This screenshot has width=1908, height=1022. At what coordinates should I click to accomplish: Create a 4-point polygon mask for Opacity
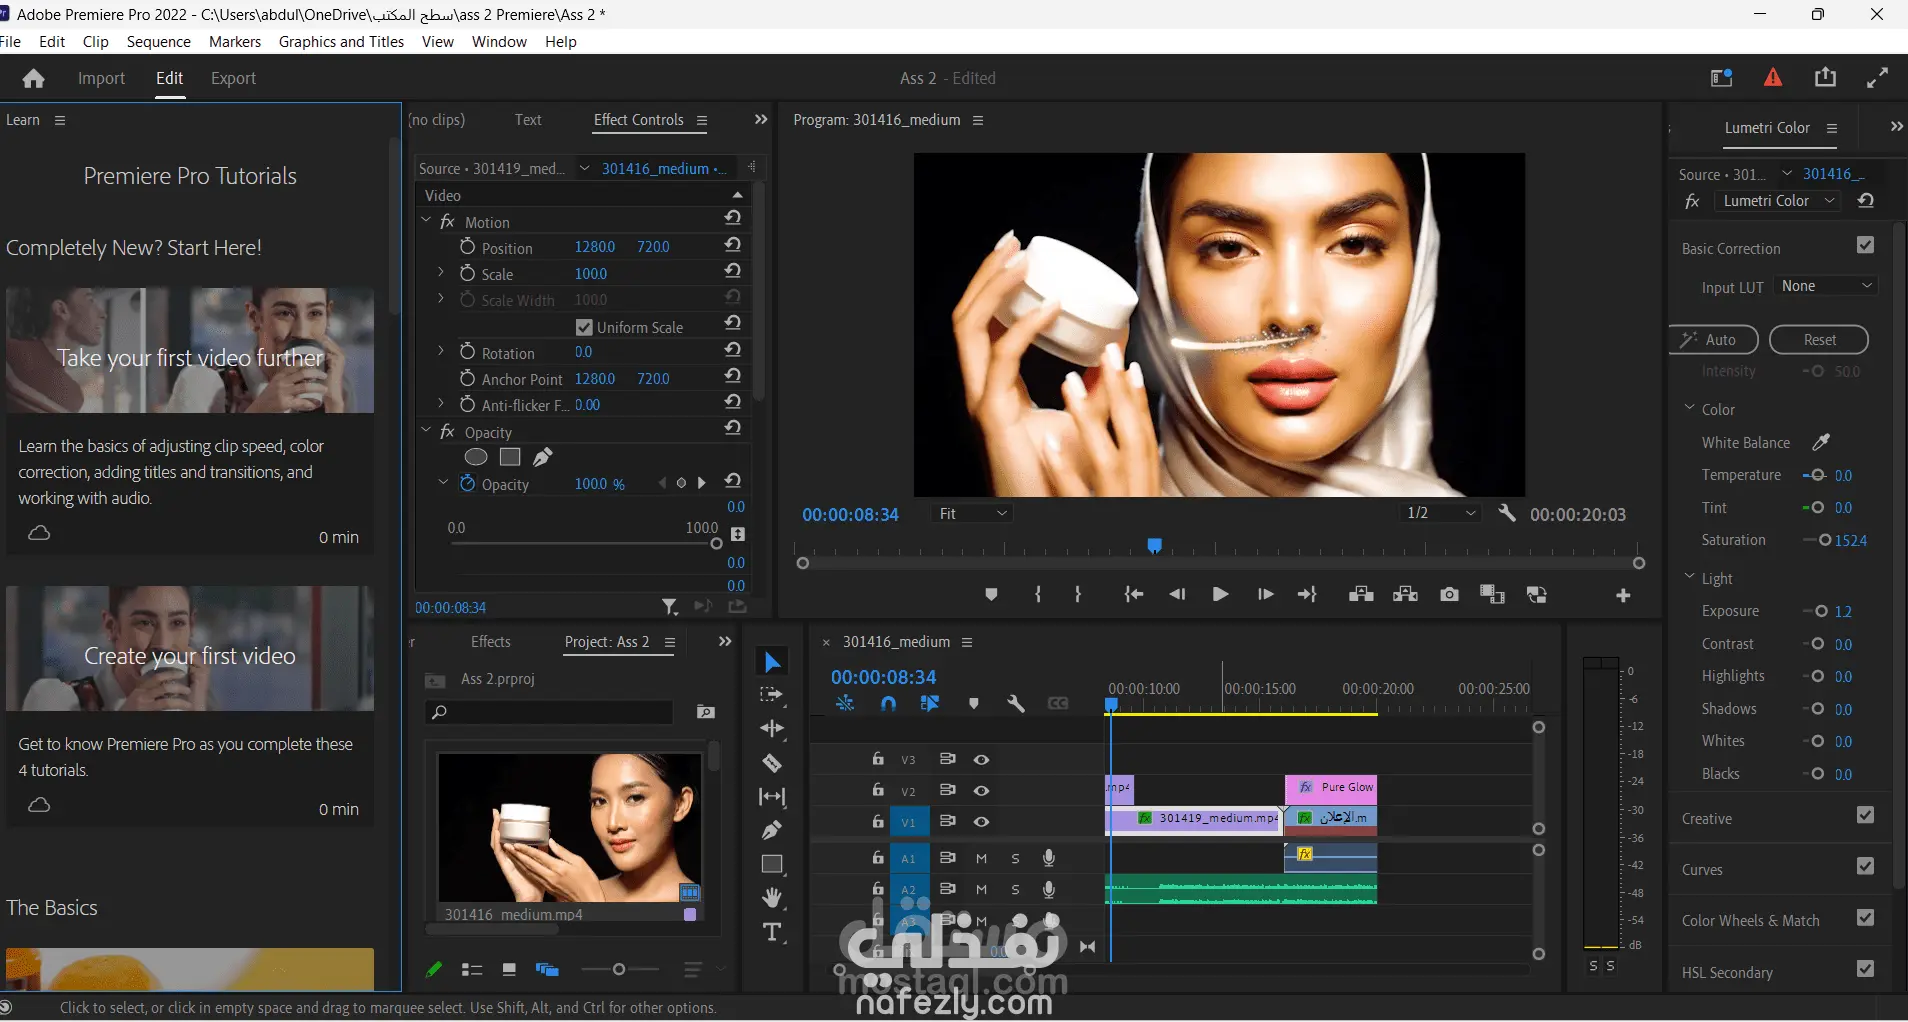510,457
